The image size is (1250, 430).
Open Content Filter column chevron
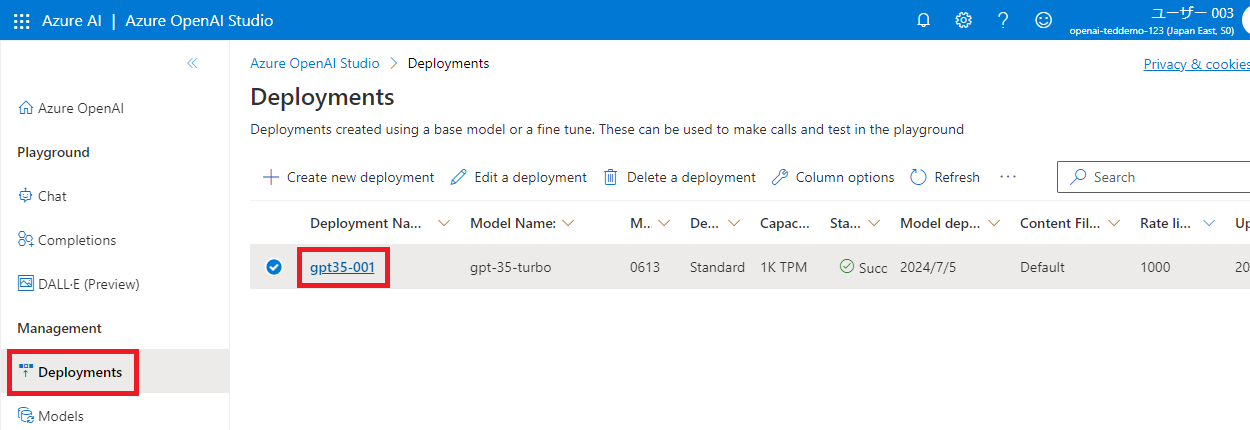1114,223
